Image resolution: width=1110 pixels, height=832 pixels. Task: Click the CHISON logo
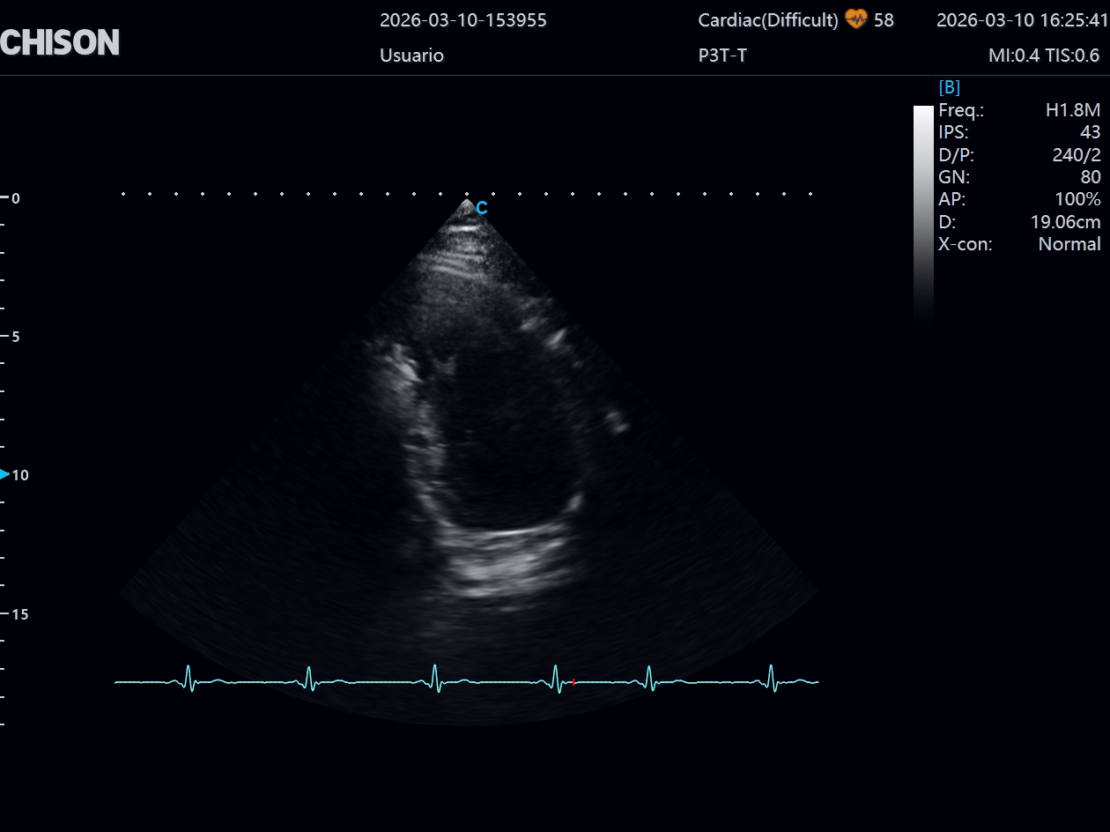point(60,42)
